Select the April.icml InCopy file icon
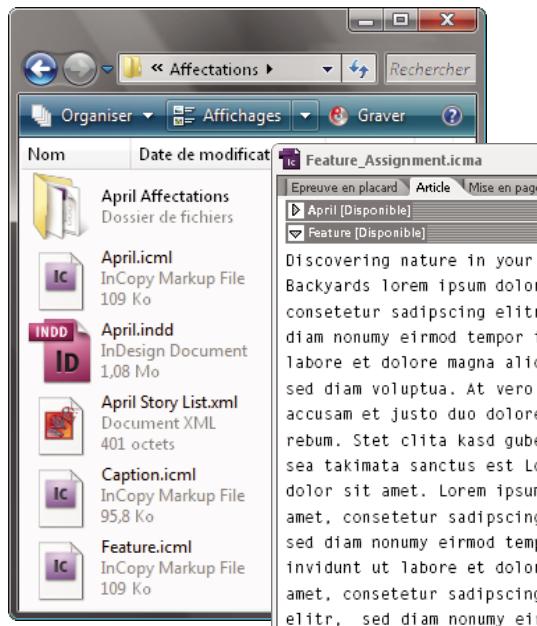537x626 pixels. 61,281
